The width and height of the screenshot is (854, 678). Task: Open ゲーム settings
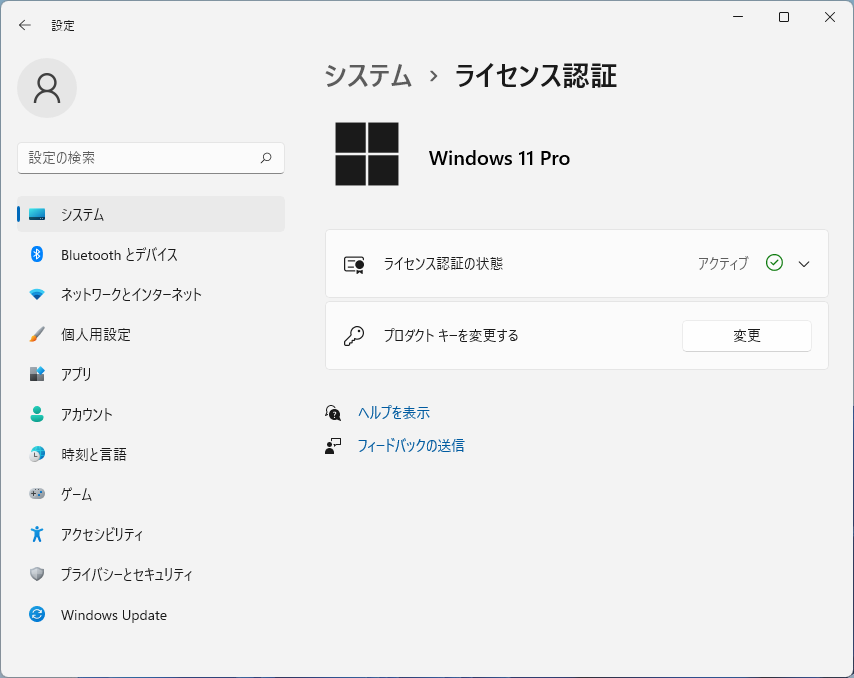[x=151, y=494]
